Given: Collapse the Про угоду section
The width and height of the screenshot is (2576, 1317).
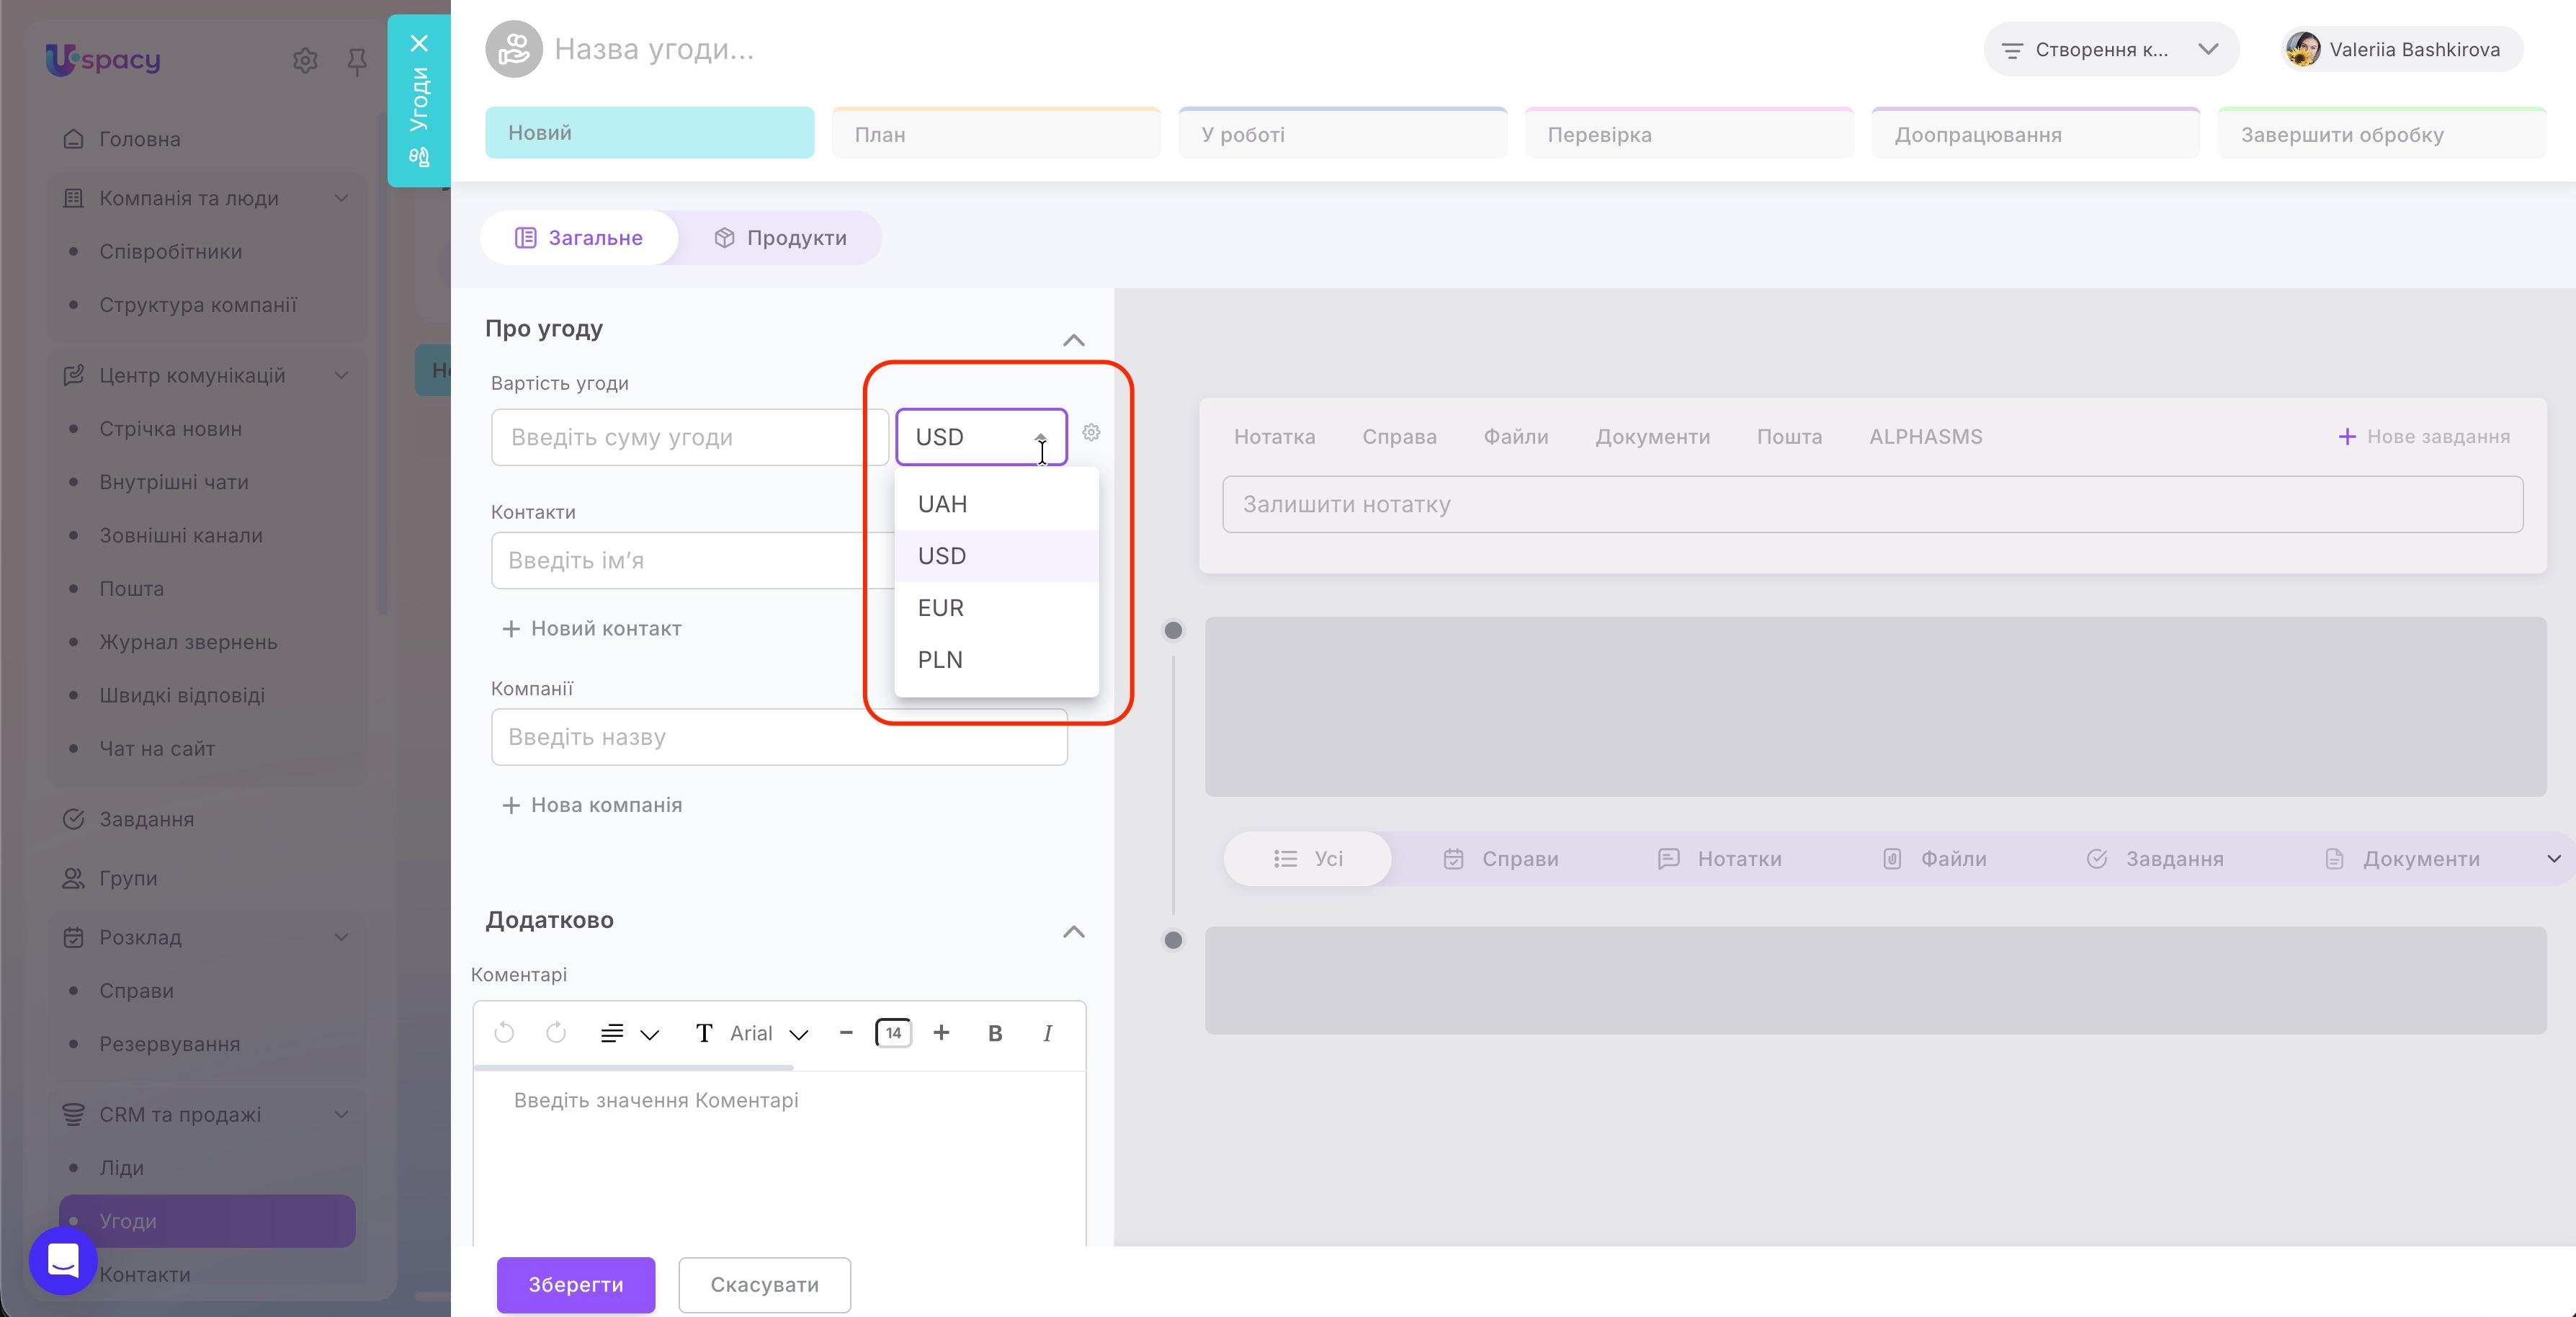Looking at the screenshot, I should [1073, 340].
